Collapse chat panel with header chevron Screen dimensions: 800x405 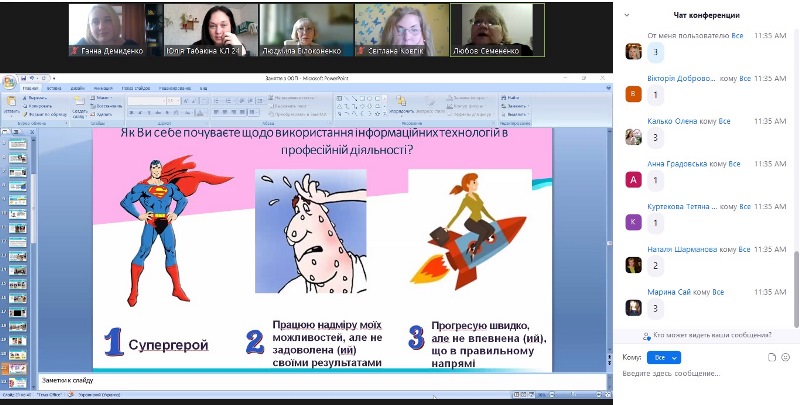pos(627,15)
